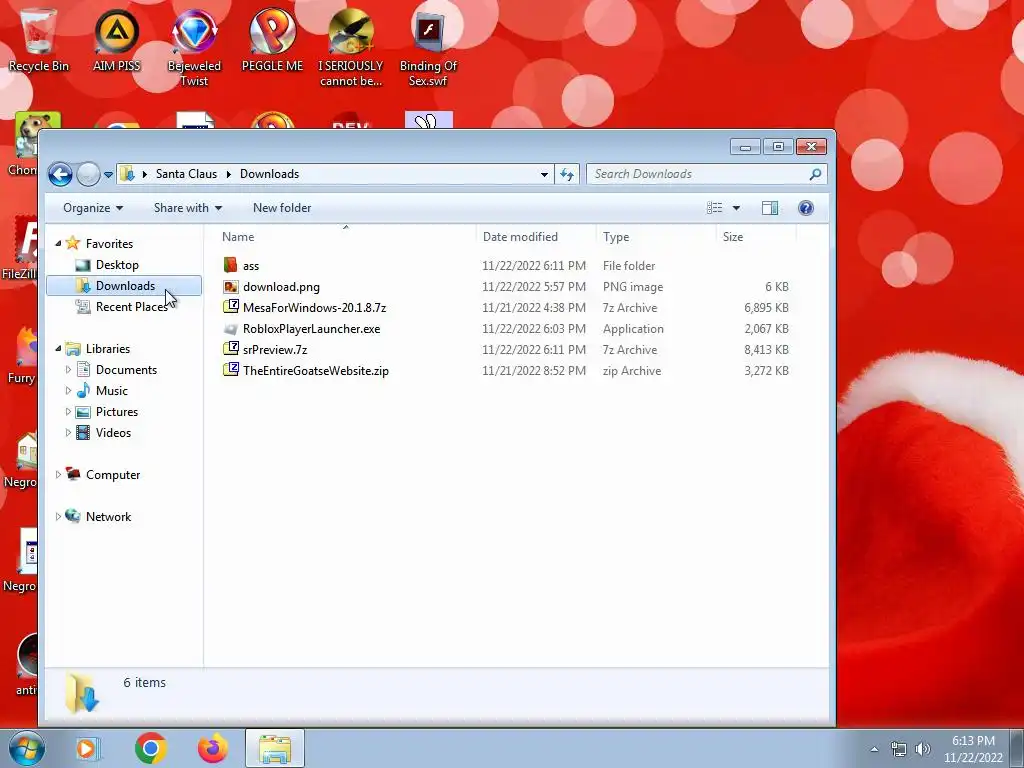Click the New folder button
The image size is (1024, 768).
pyautogui.click(x=282, y=208)
